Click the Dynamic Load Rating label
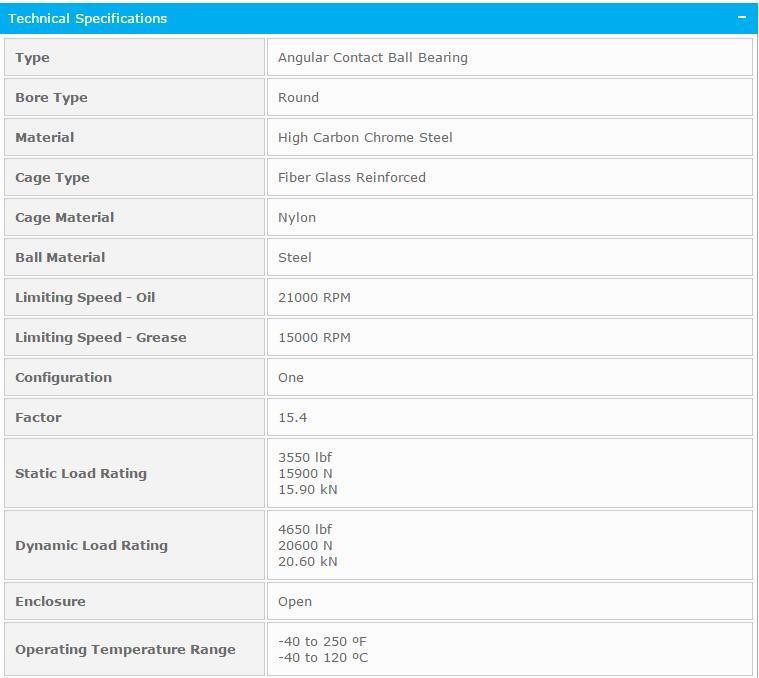 (x=91, y=545)
